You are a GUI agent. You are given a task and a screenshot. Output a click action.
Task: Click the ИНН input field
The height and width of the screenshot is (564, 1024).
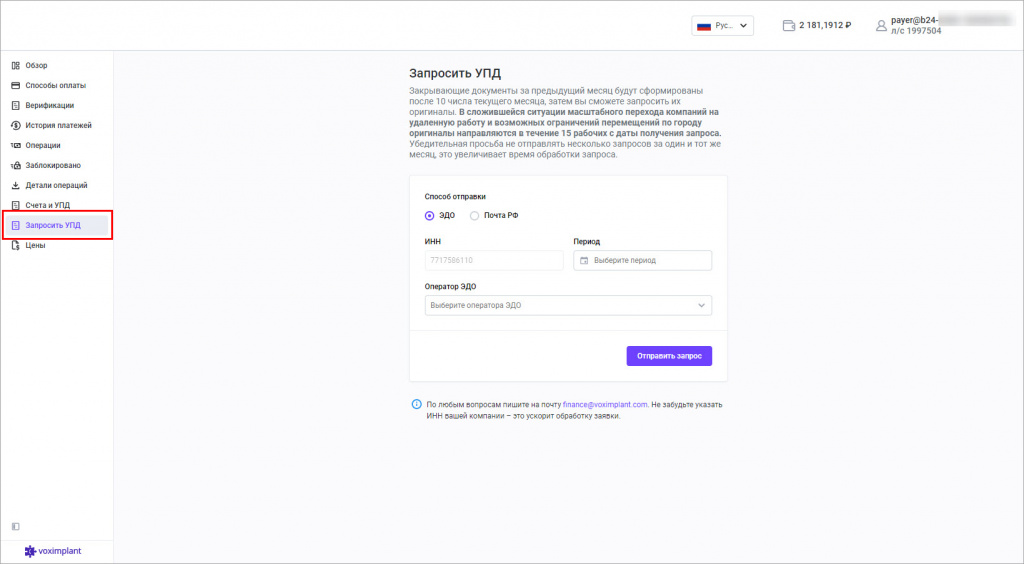click(494, 260)
